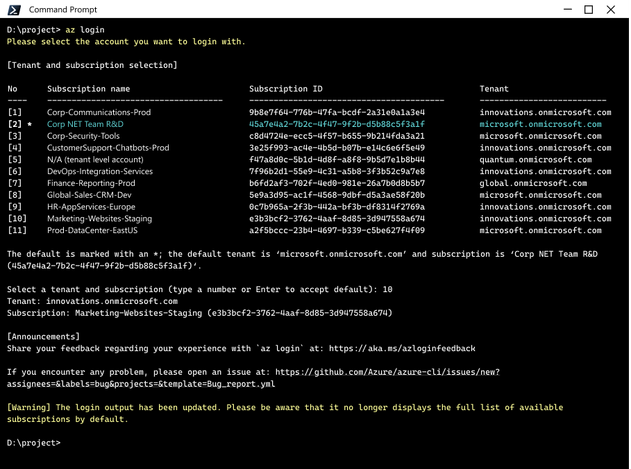Click global.onmicrosoft.com tenant
This screenshot has height=469, width=631.
tap(533, 183)
